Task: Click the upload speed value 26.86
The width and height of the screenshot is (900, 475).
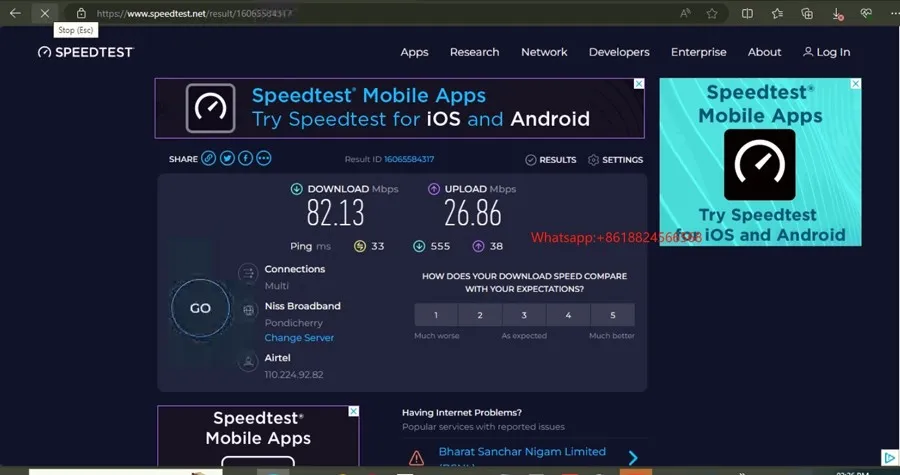Action: click(473, 213)
